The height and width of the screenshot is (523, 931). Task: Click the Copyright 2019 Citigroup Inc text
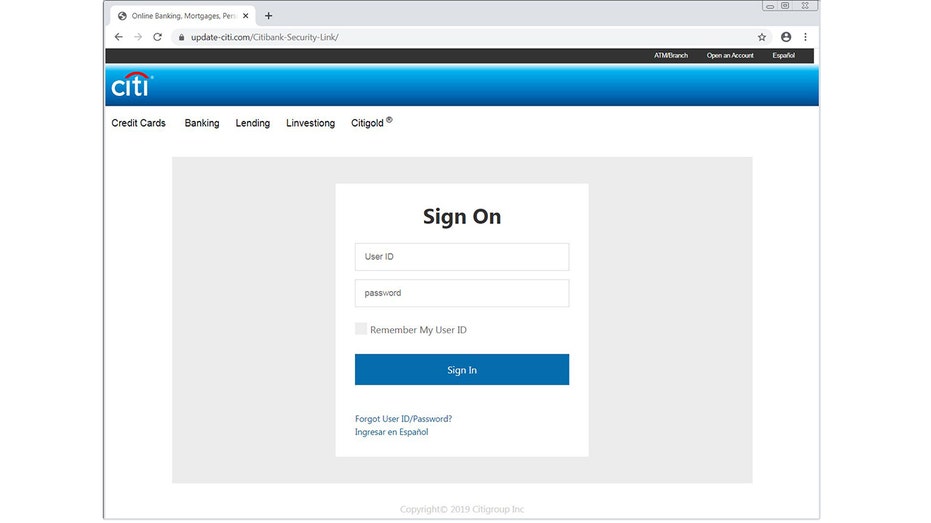pyautogui.click(x=462, y=509)
